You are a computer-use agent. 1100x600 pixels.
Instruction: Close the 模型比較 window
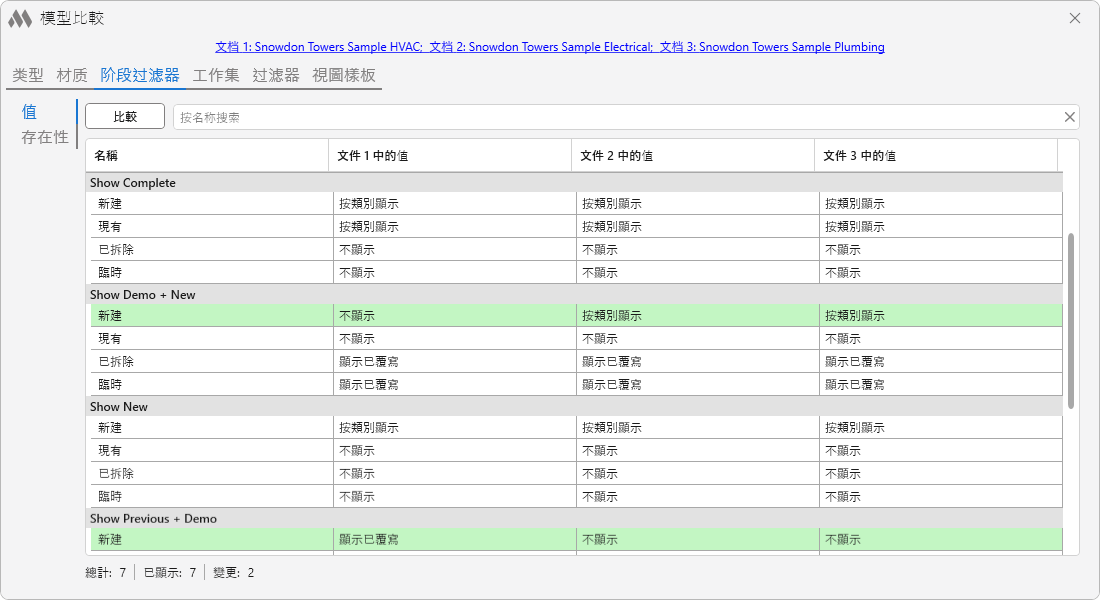1075,18
